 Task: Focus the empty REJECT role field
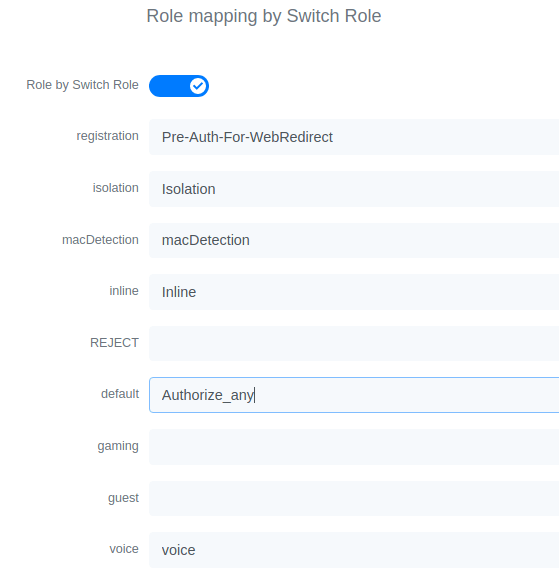click(x=354, y=344)
